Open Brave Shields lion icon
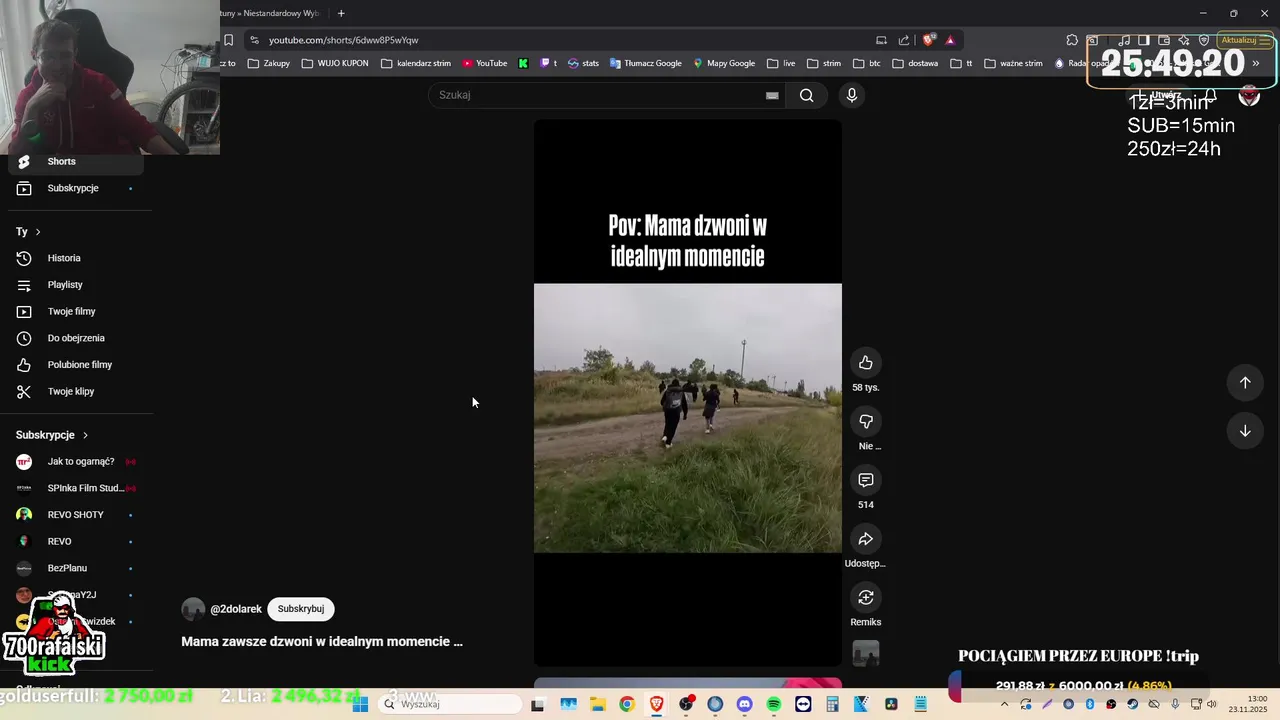1280x720 pixels. [x=929, y=40]
